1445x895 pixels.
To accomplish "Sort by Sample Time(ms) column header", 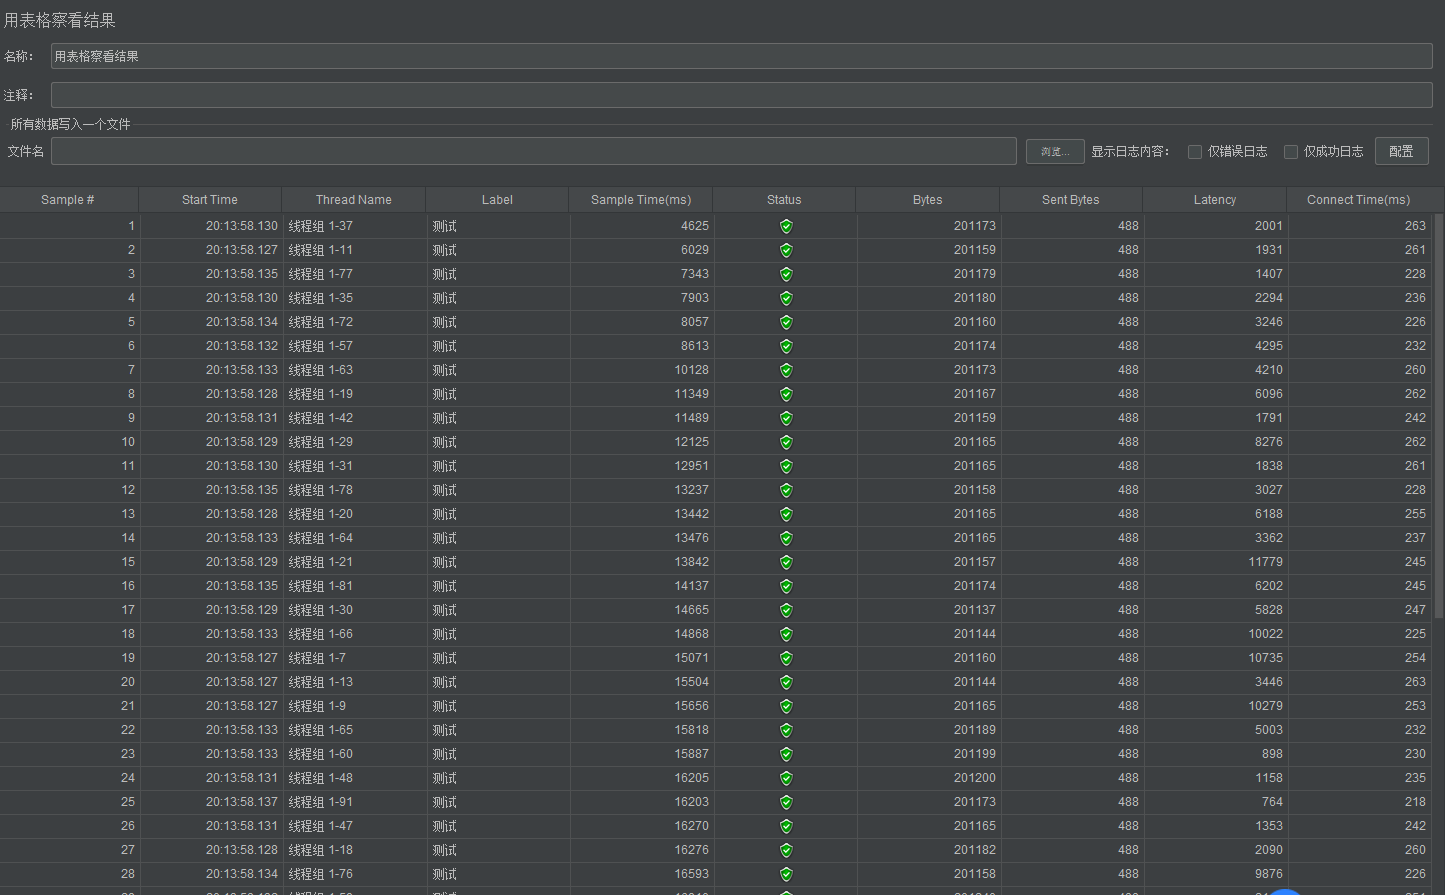I will pos(641,200).
